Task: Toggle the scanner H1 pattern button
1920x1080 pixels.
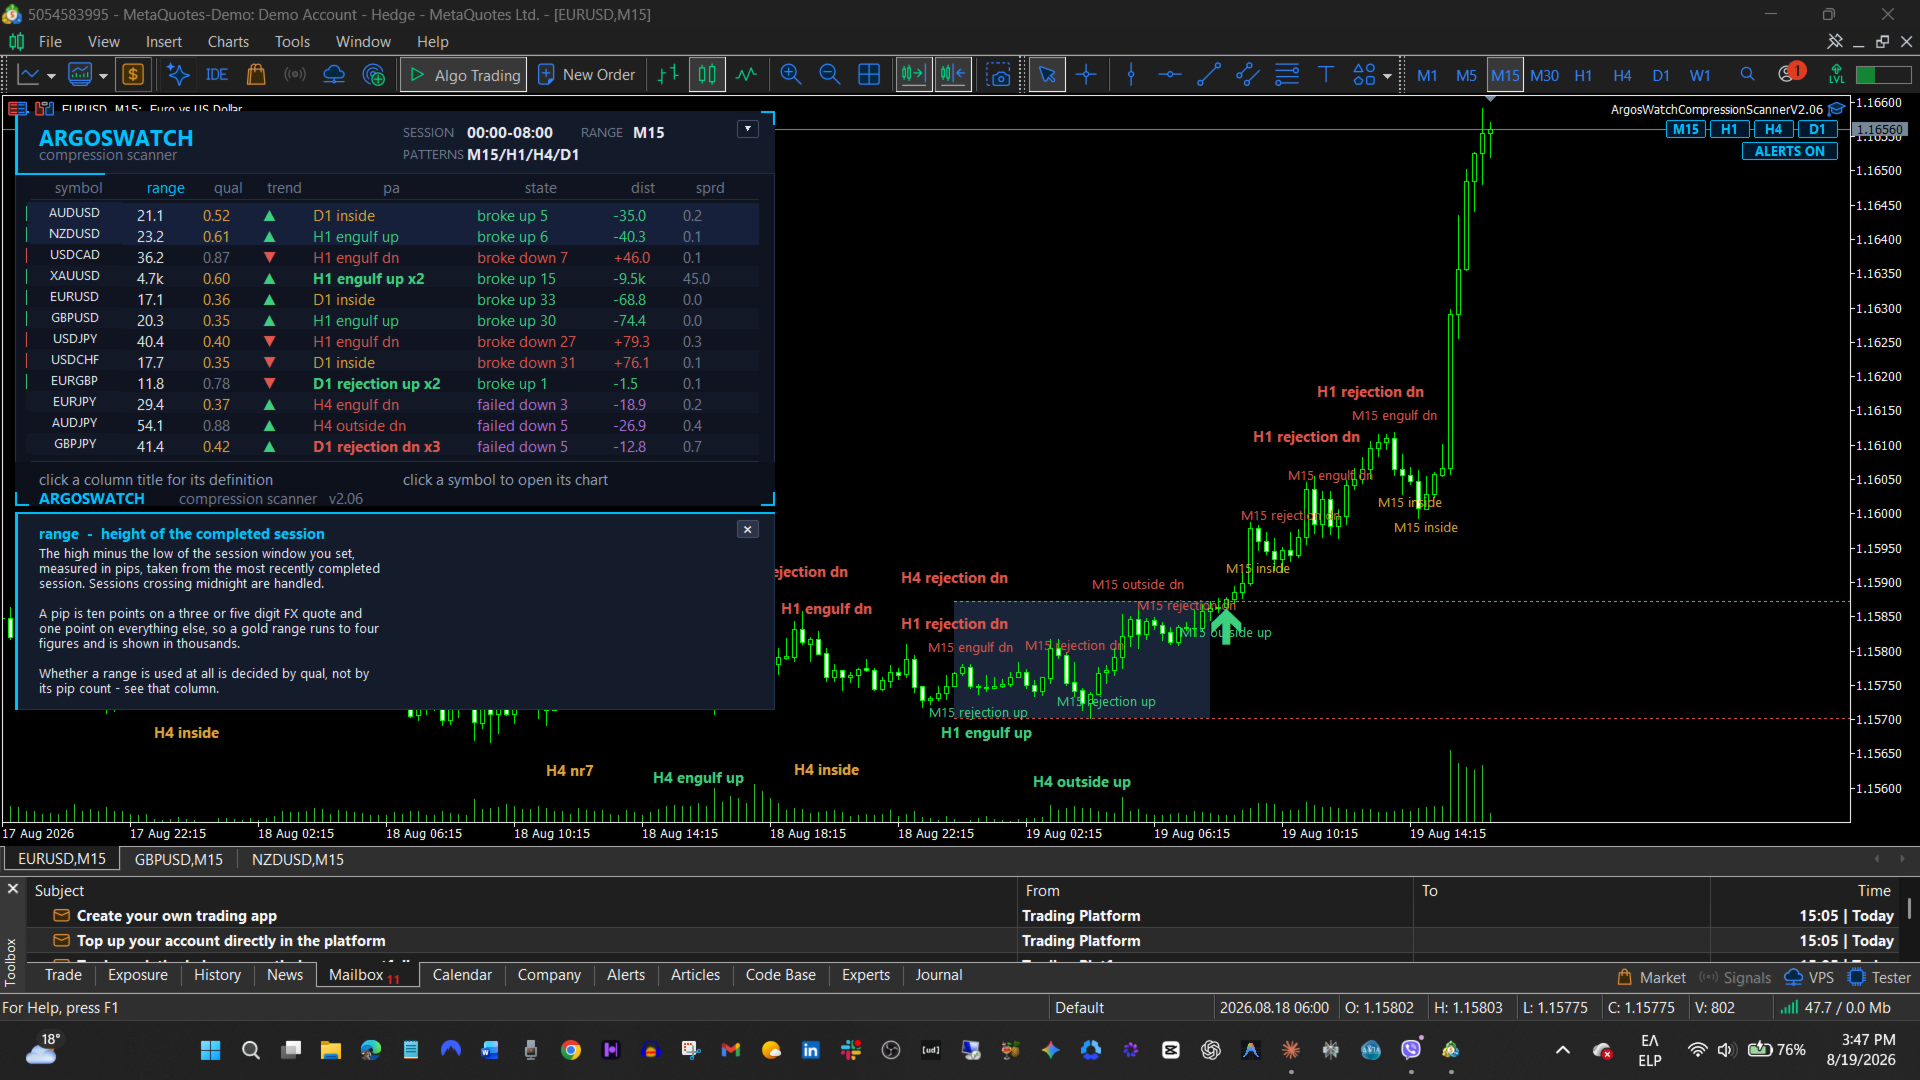Action: click(x=1729, y=129)
